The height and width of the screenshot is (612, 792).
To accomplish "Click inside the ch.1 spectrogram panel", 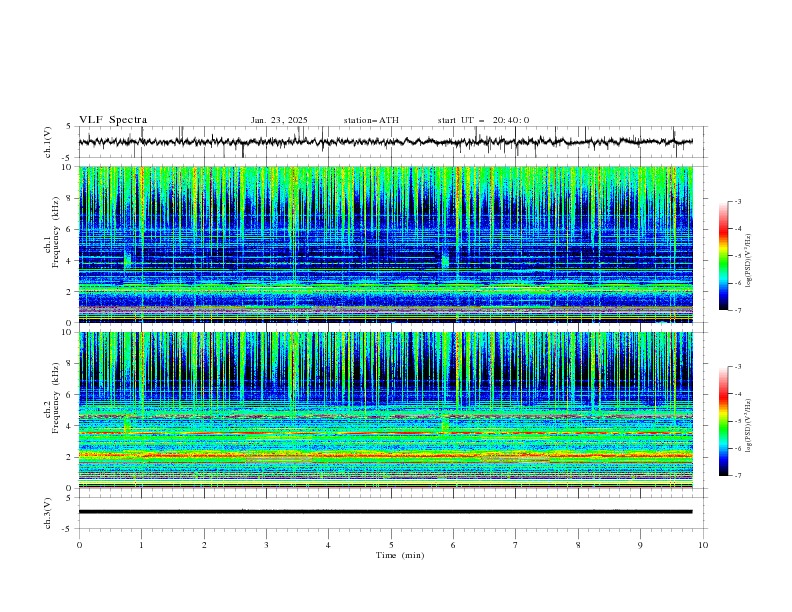I will 385,244.
